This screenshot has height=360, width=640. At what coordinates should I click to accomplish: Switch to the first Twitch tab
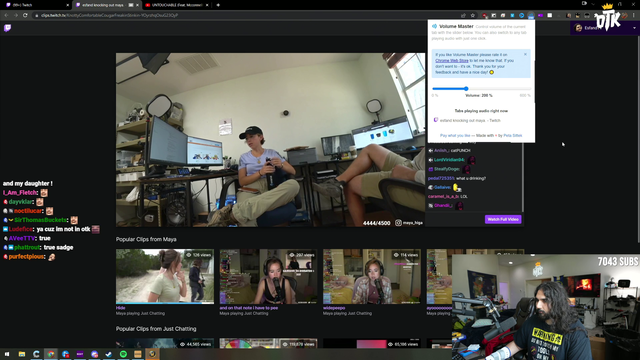coord(36,5)
